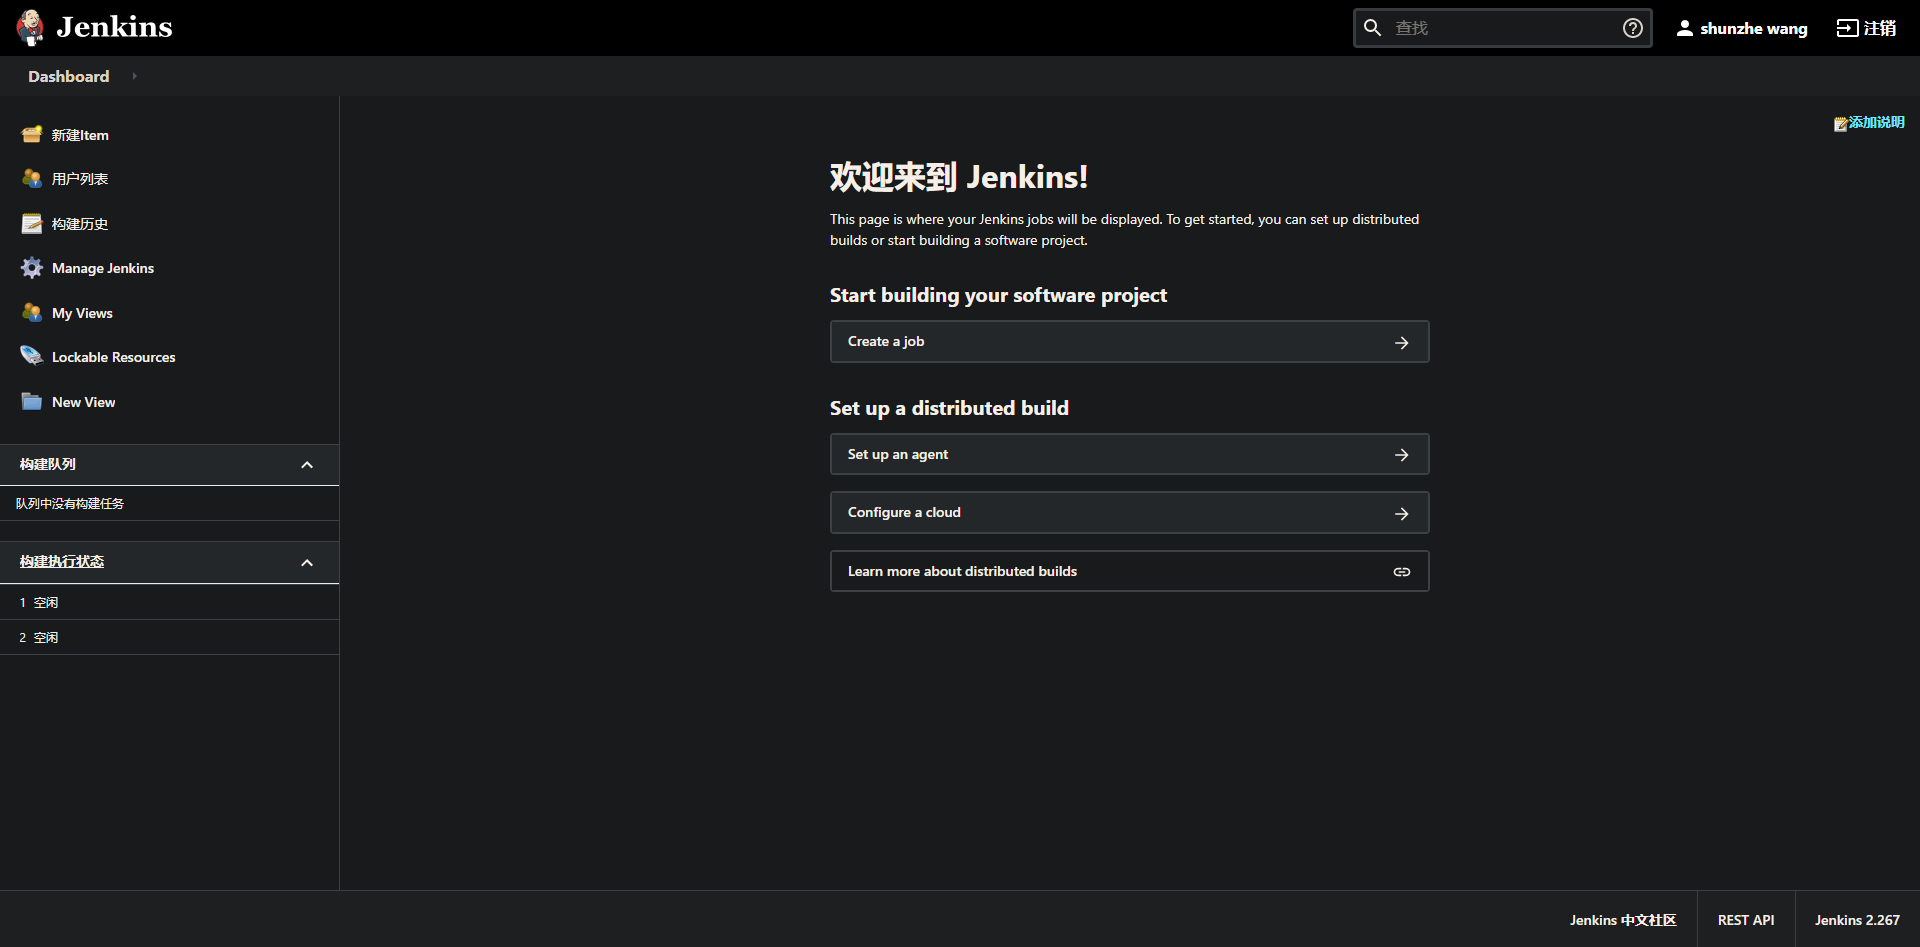Click 队列中没有构建任务 queue text
1920x947 pixels.
point(70,504)
